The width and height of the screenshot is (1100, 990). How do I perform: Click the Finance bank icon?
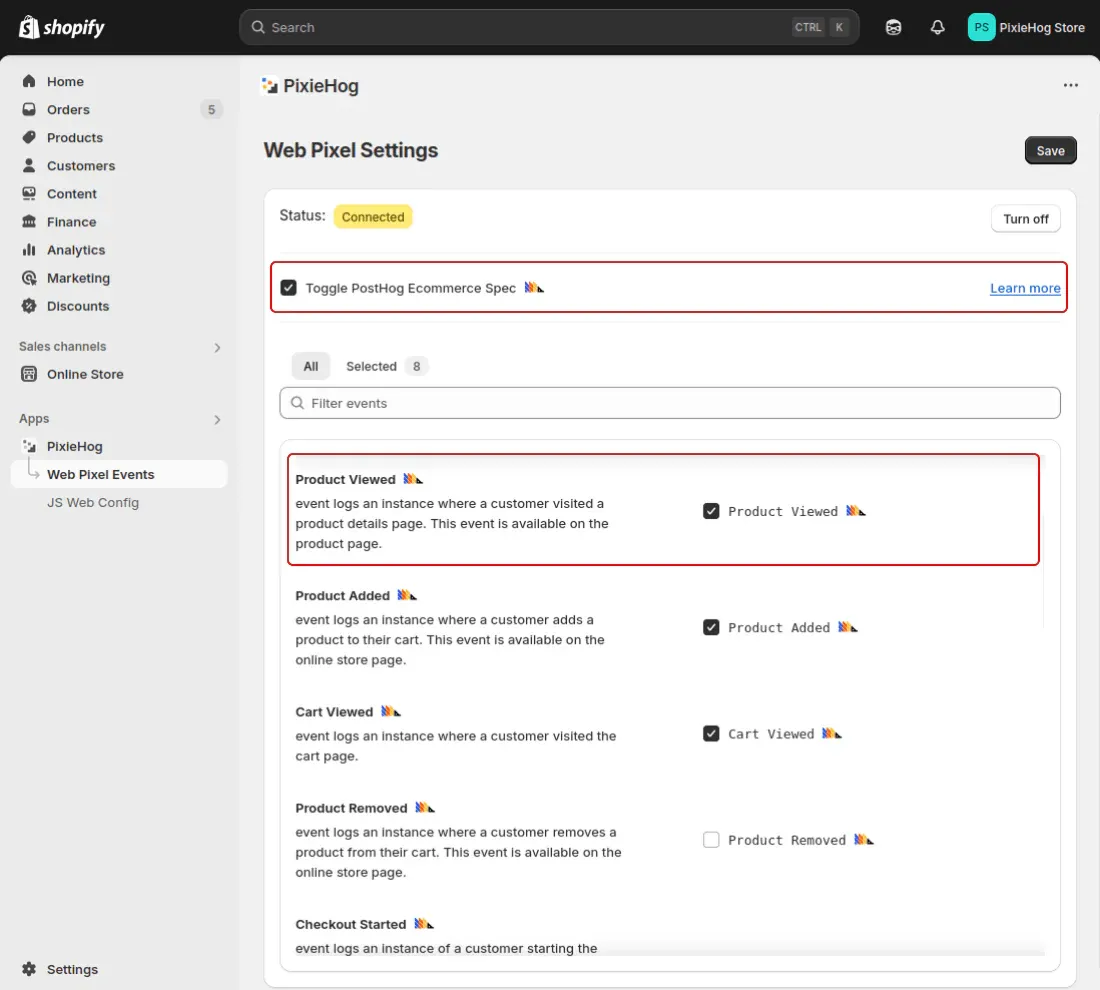coord(29,222)
